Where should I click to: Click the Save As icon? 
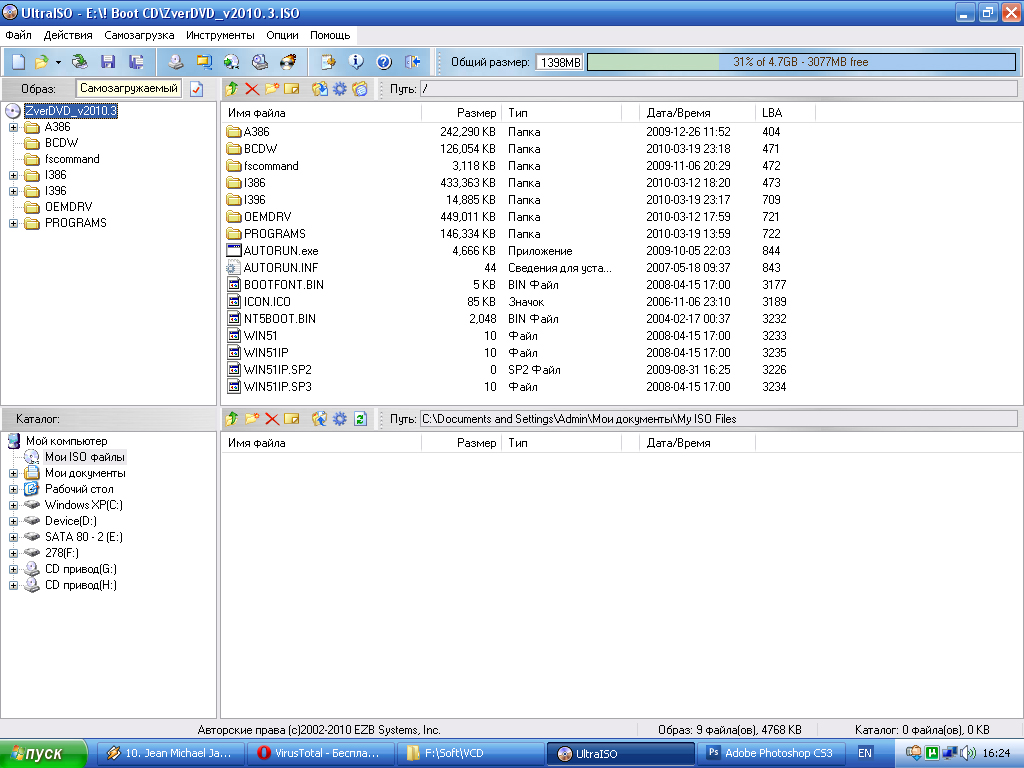(x=136, y=62)
